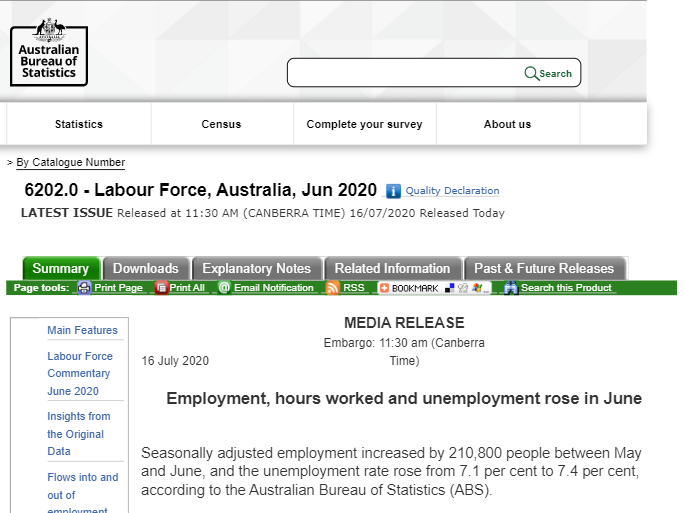Click the Email Notification @ icon
The image size is (684, 513).
224,288
